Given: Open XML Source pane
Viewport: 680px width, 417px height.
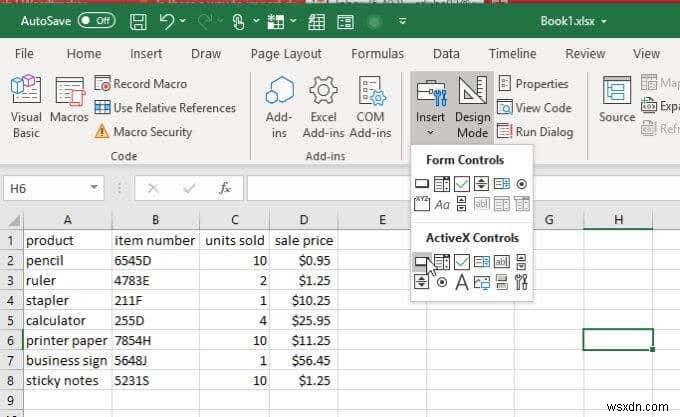Looking at the screenshot, I should (x=617, y=100).
